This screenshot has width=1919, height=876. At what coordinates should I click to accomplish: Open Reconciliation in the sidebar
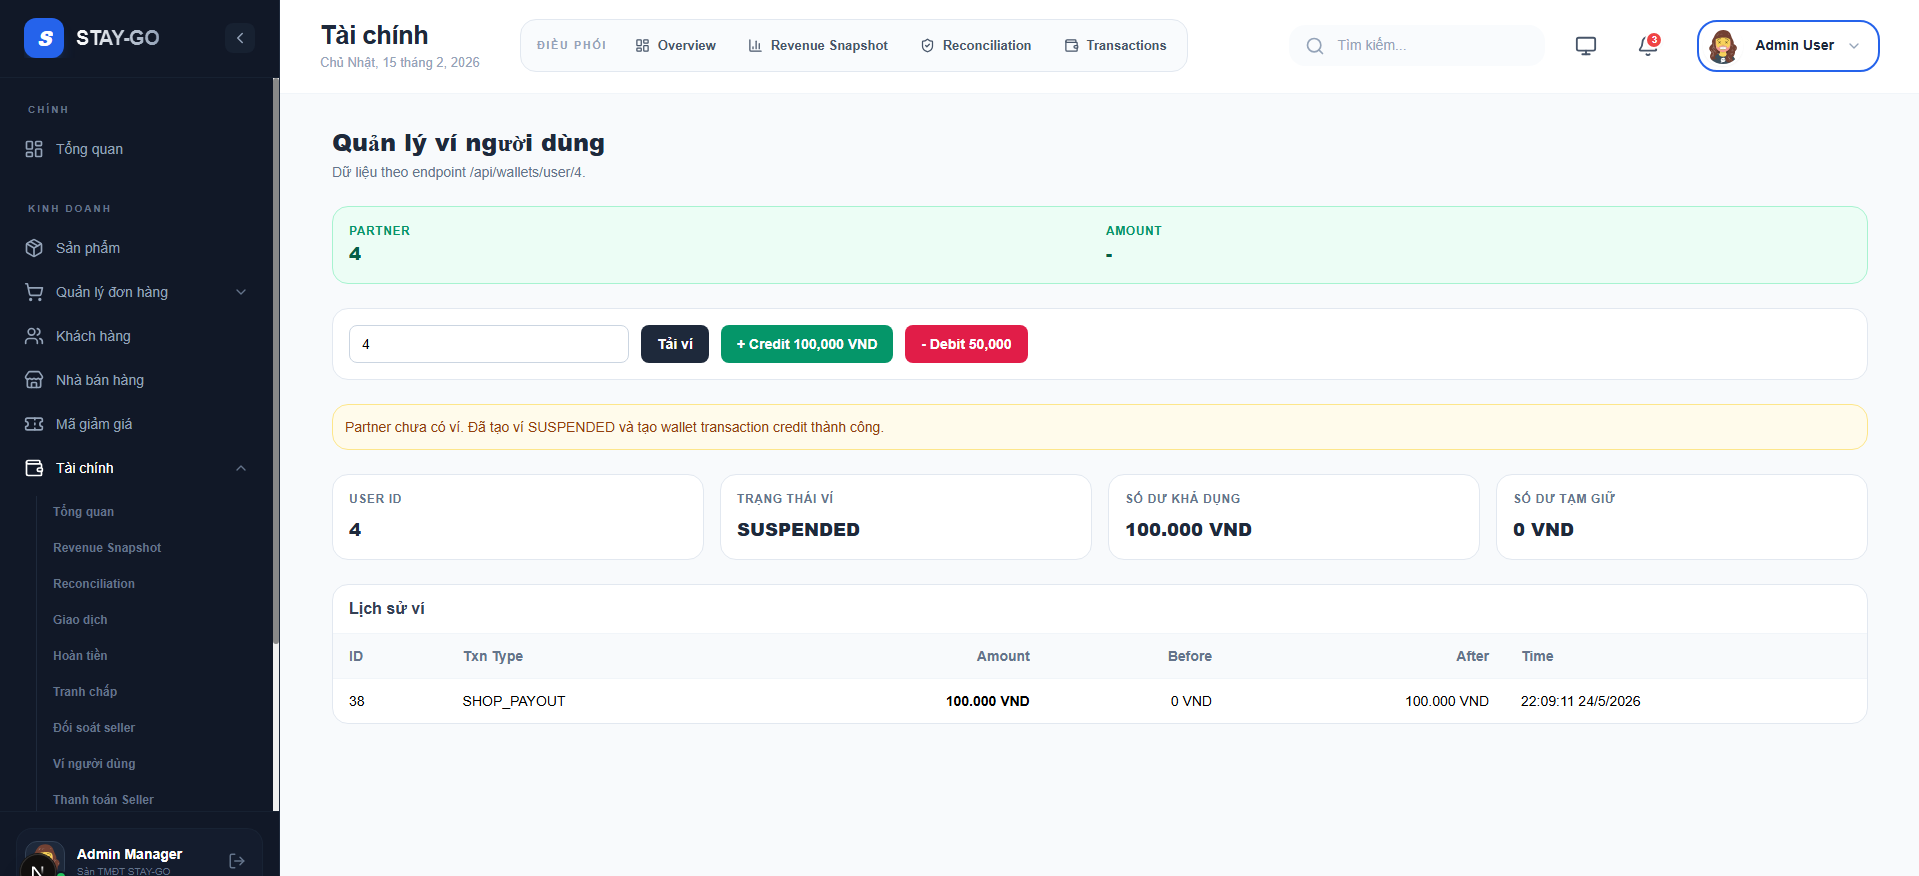[94, 584]
